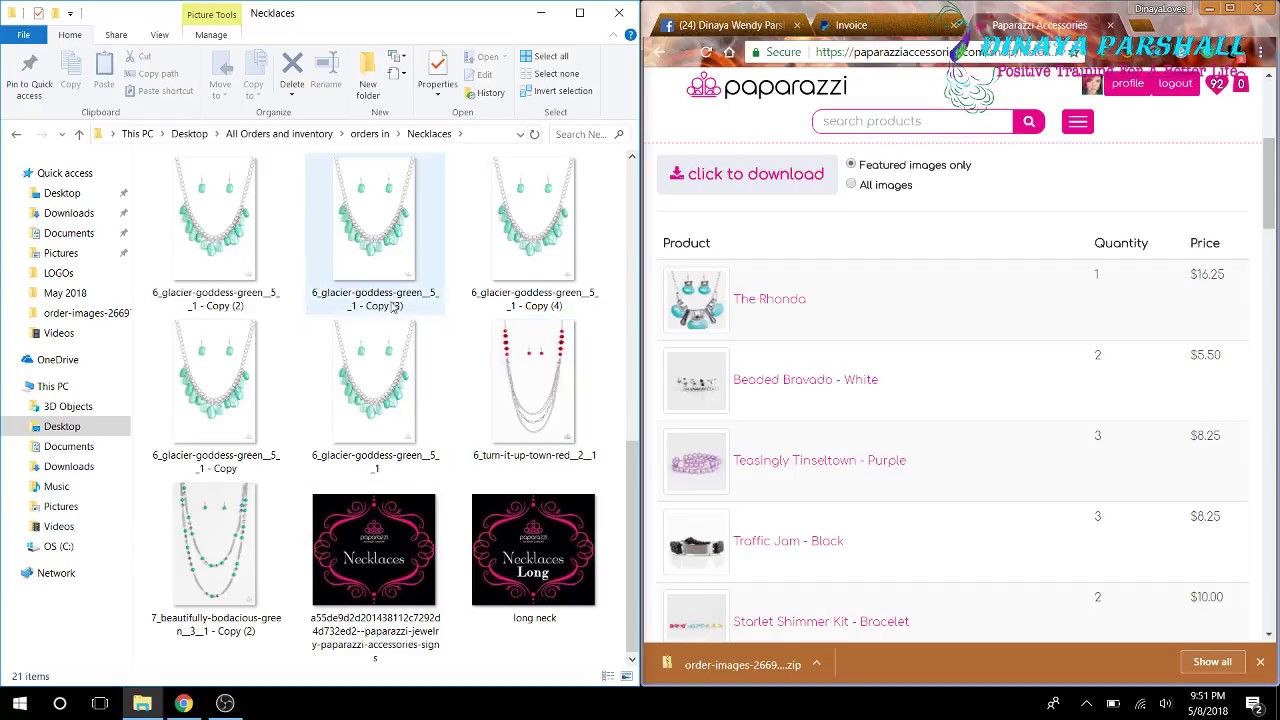
Task: Open address bar history dropdown
Action: click(519, 134)
